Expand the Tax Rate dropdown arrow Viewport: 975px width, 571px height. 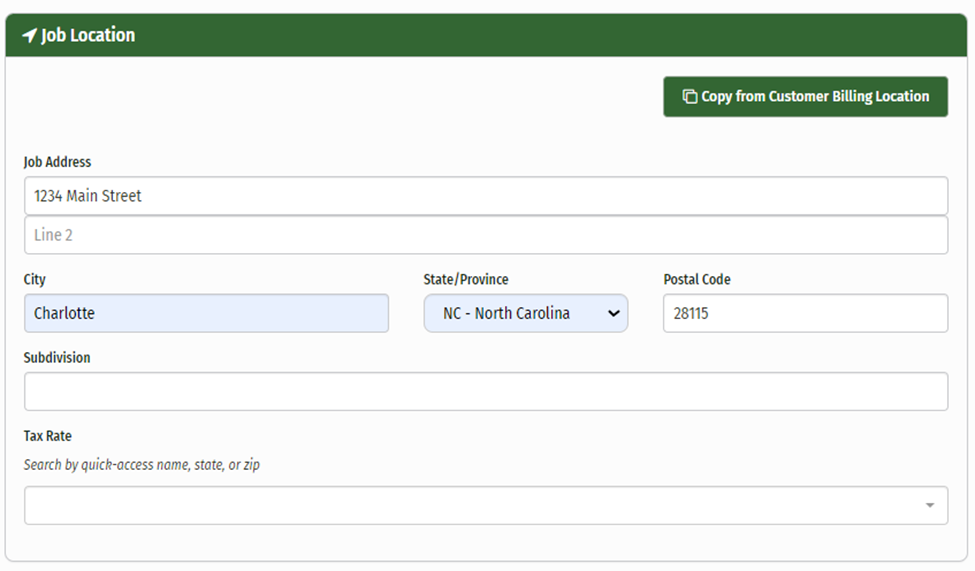929,506
